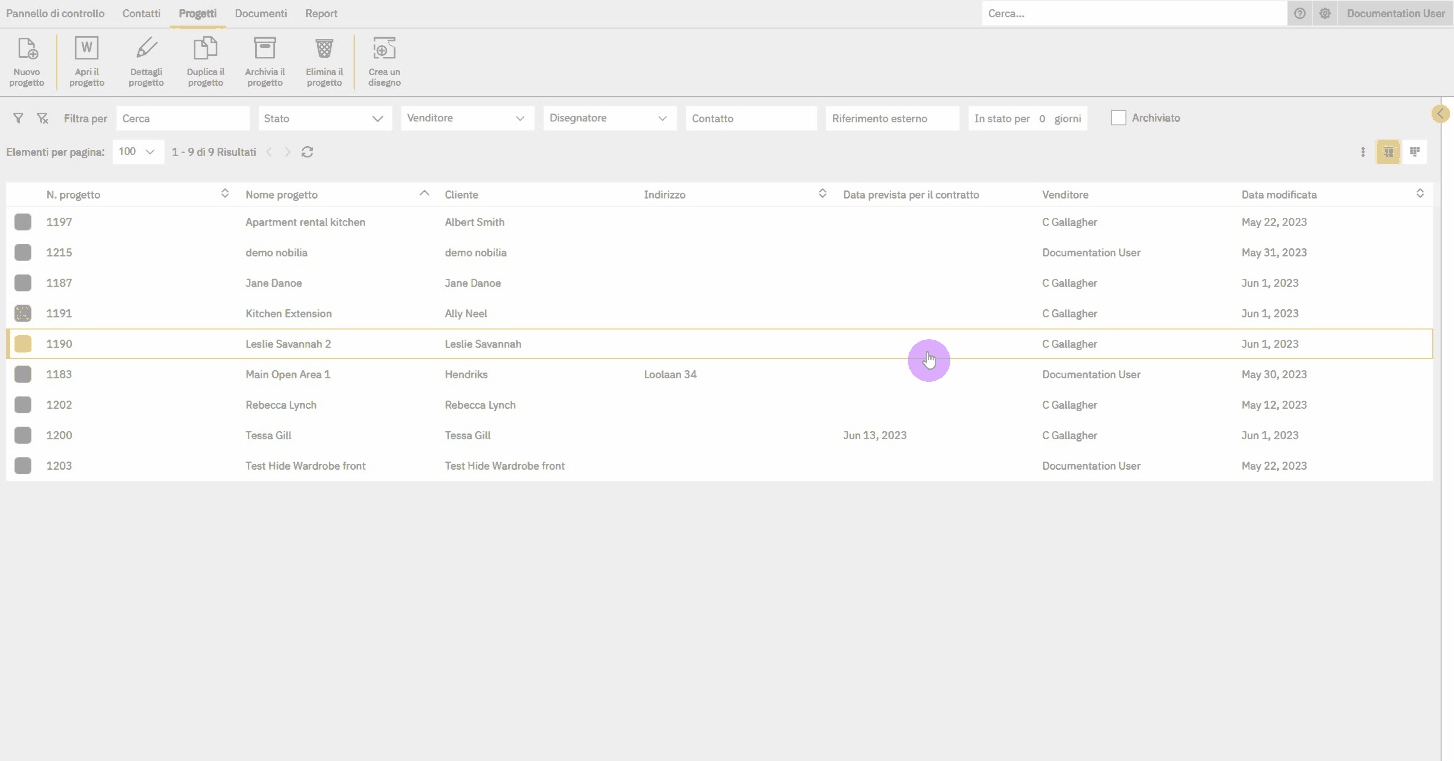1454x761 pixels.
Task: Select the Crea un disegno icon
Action: [x=384, y=60]
